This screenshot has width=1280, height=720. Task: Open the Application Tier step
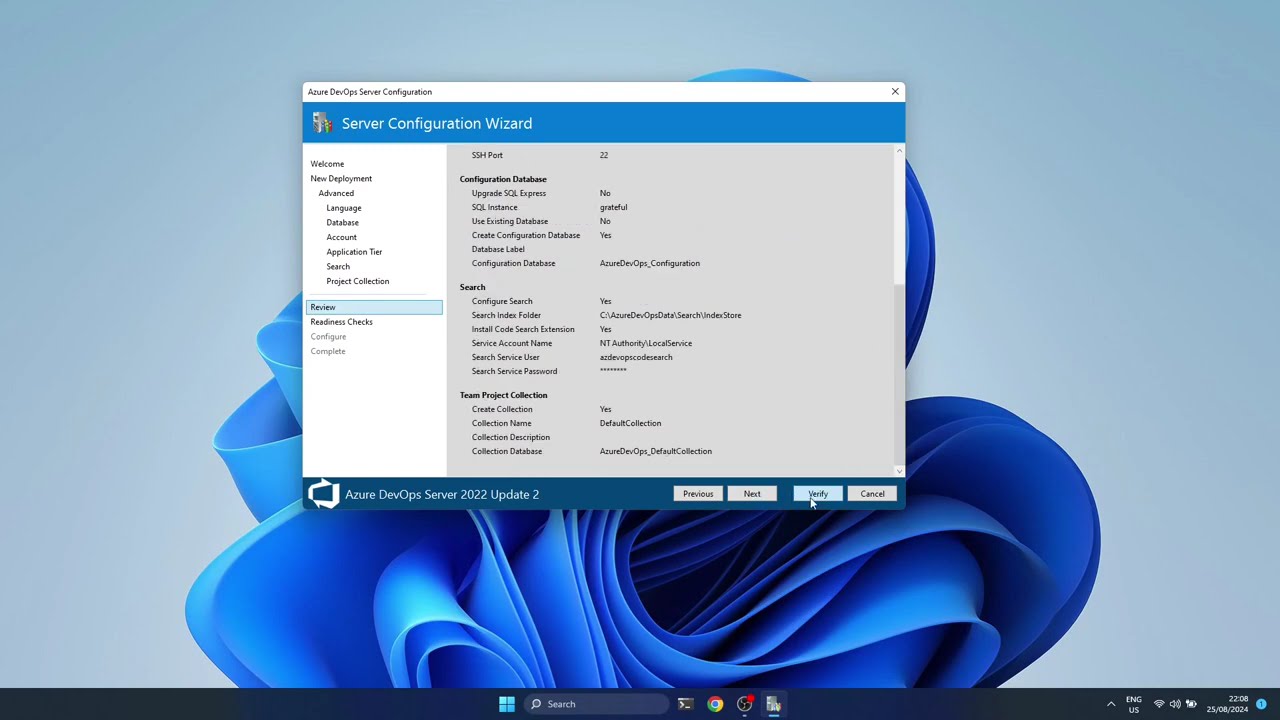354,252
